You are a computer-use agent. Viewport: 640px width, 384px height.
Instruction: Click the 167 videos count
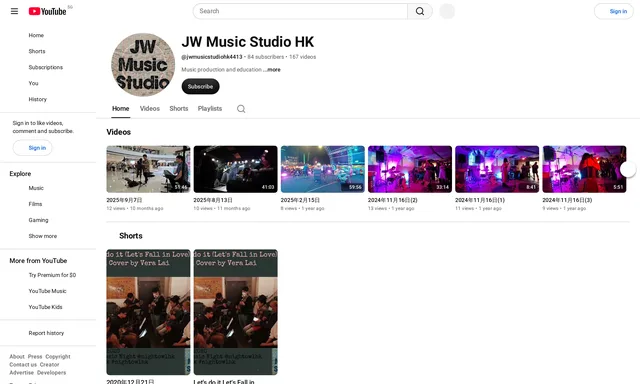pos(302,57)
